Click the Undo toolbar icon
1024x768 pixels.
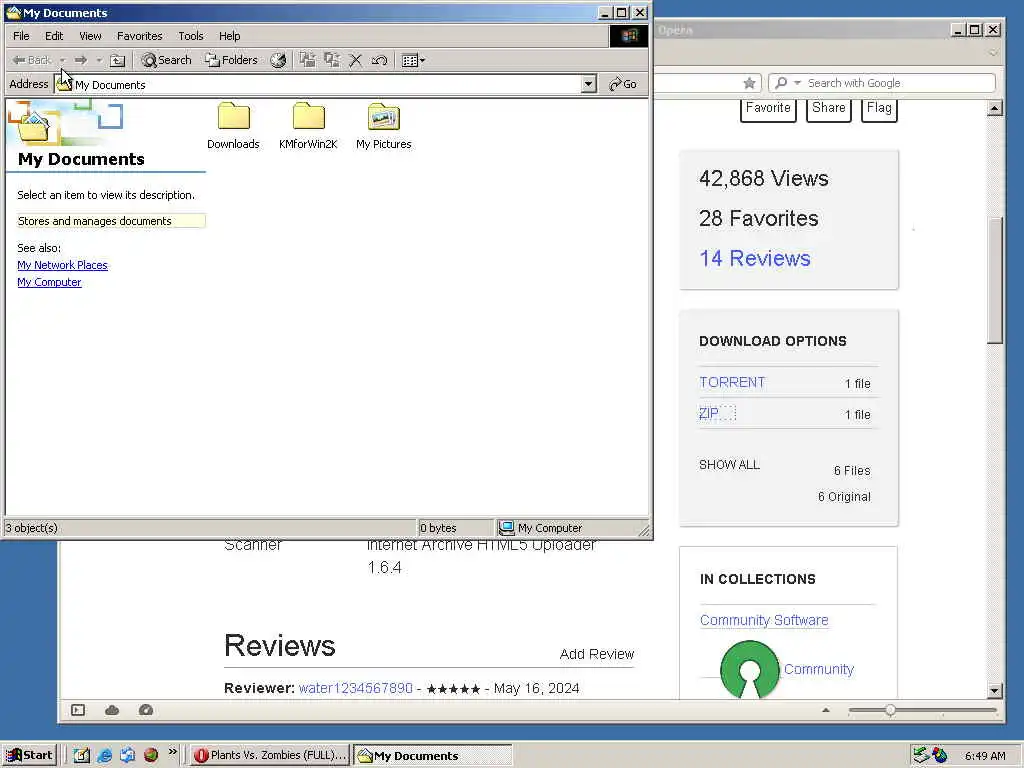pos(379,60)
